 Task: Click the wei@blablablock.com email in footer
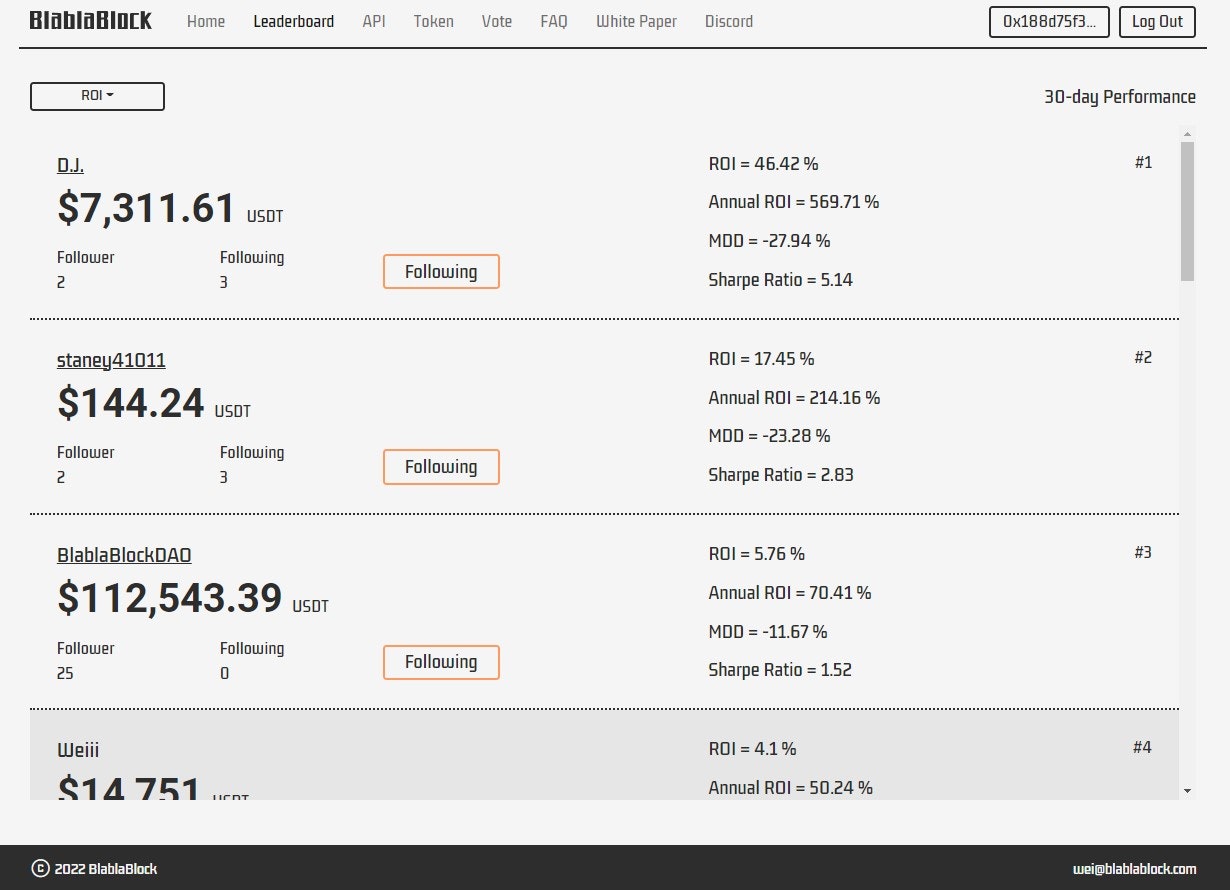pos(1134,869)
